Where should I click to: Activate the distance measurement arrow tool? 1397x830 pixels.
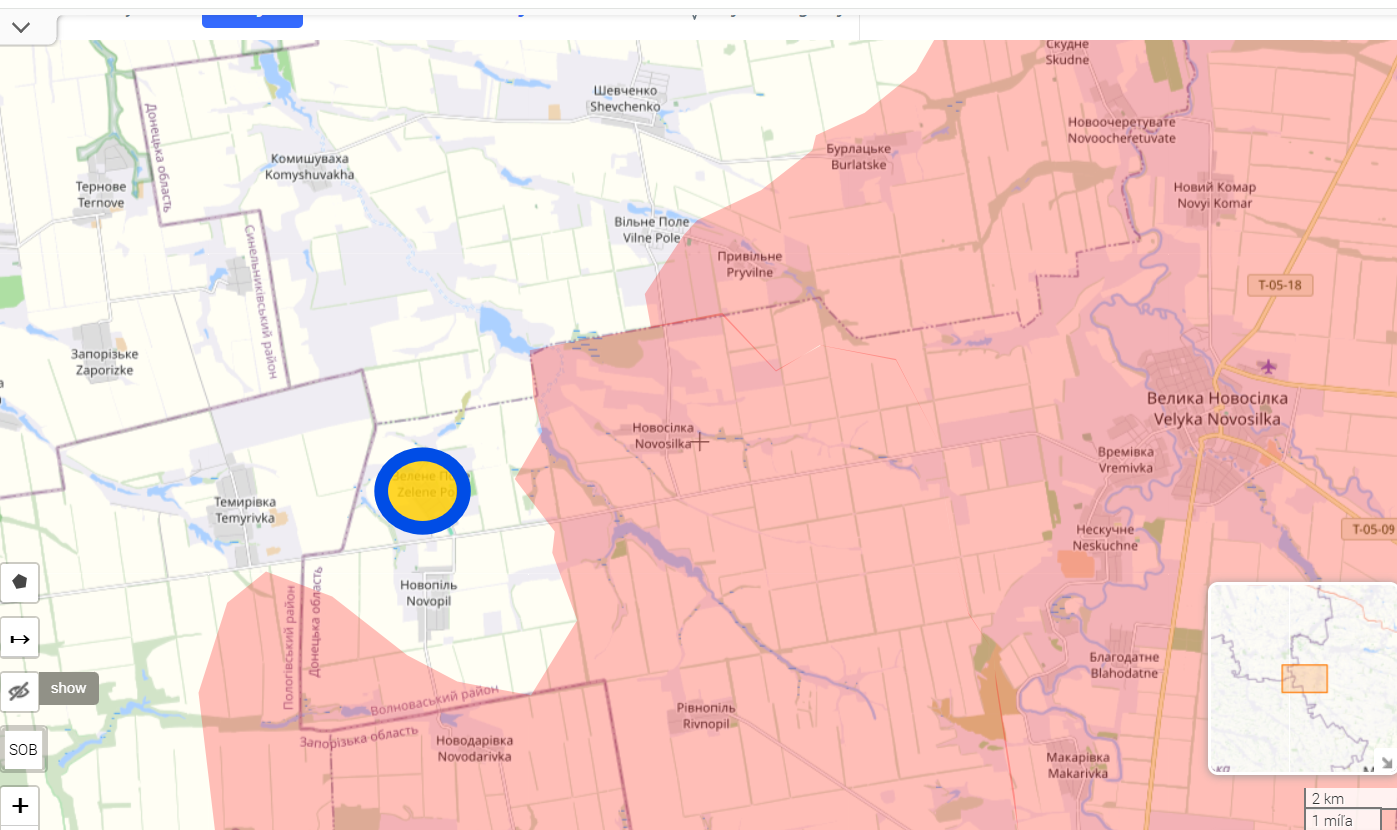(19, 638)
